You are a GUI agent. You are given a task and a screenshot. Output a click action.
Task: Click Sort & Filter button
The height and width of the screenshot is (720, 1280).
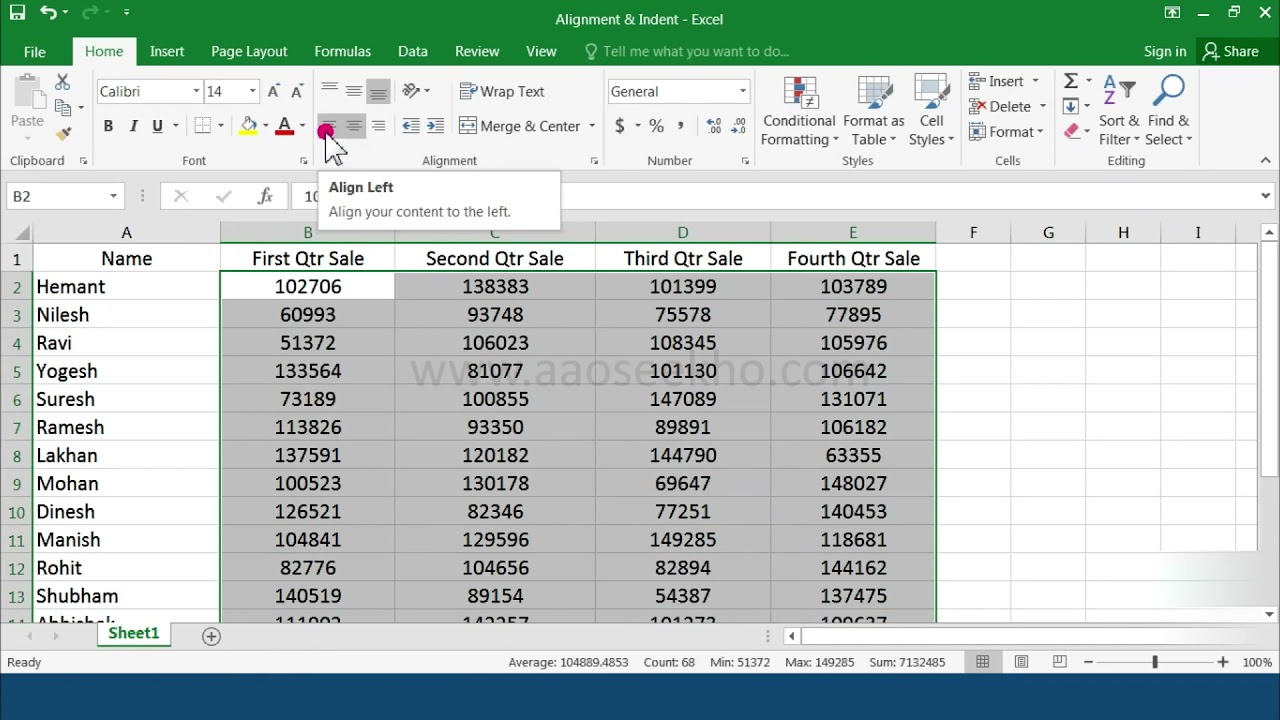1119,112
